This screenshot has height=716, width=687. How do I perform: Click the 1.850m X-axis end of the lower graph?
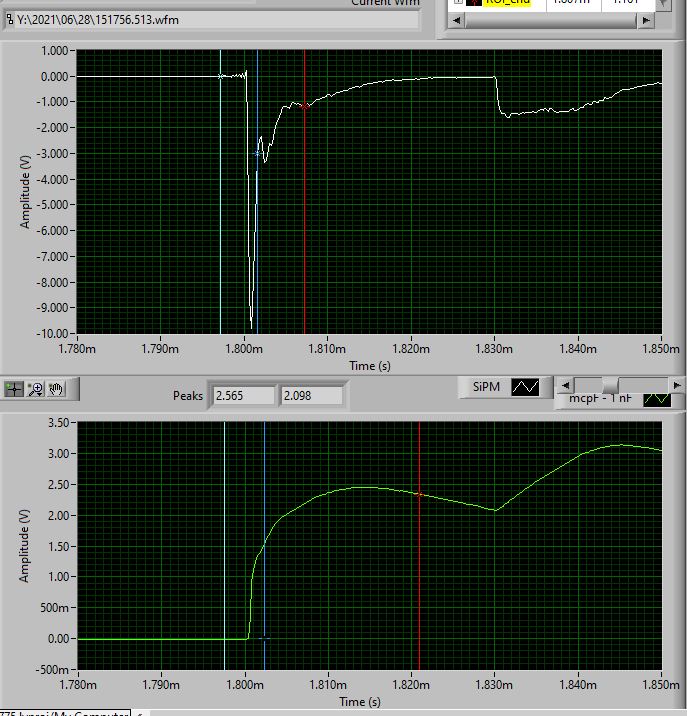tap(661, 685)
